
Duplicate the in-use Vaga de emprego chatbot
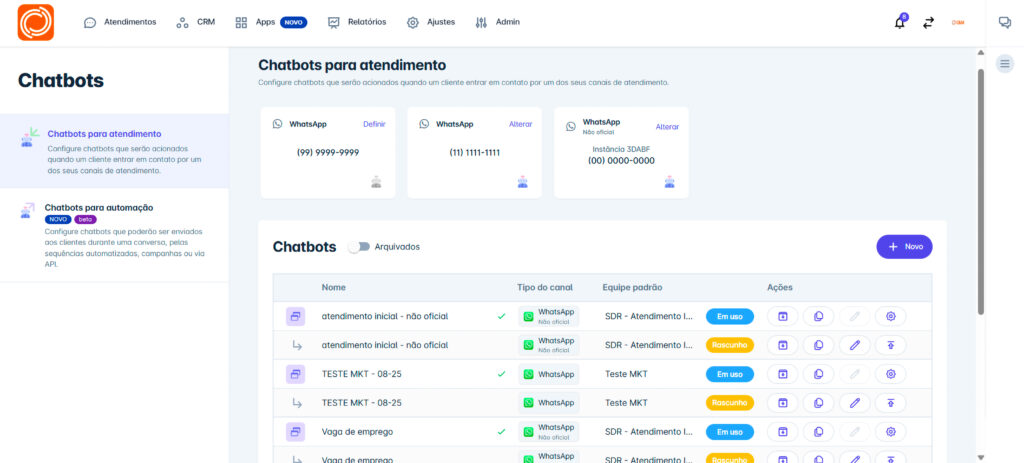pos(818,432)
